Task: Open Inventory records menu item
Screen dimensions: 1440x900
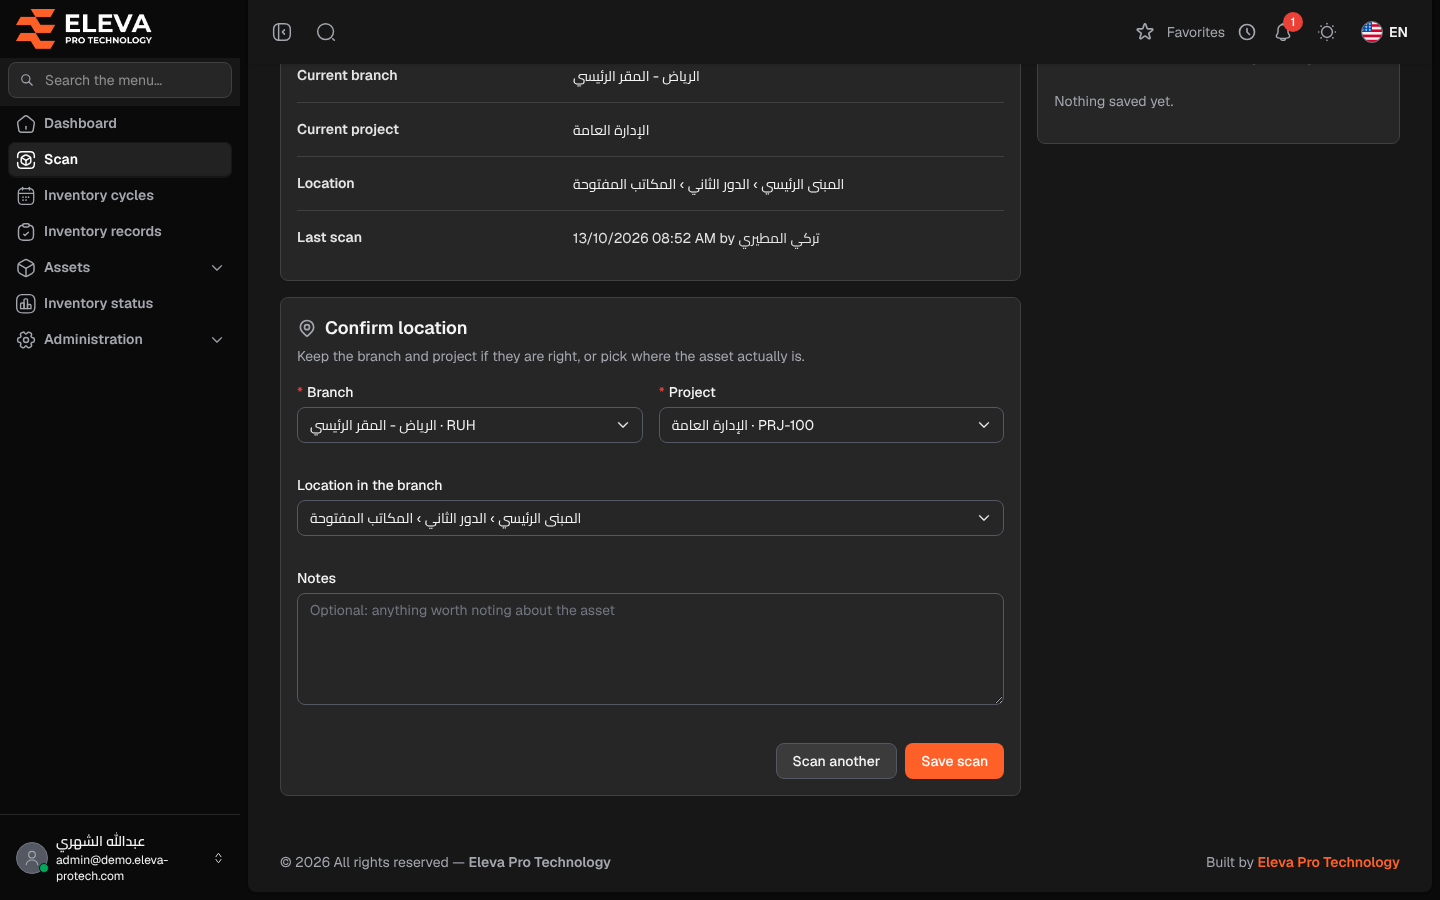Action: 120,232
